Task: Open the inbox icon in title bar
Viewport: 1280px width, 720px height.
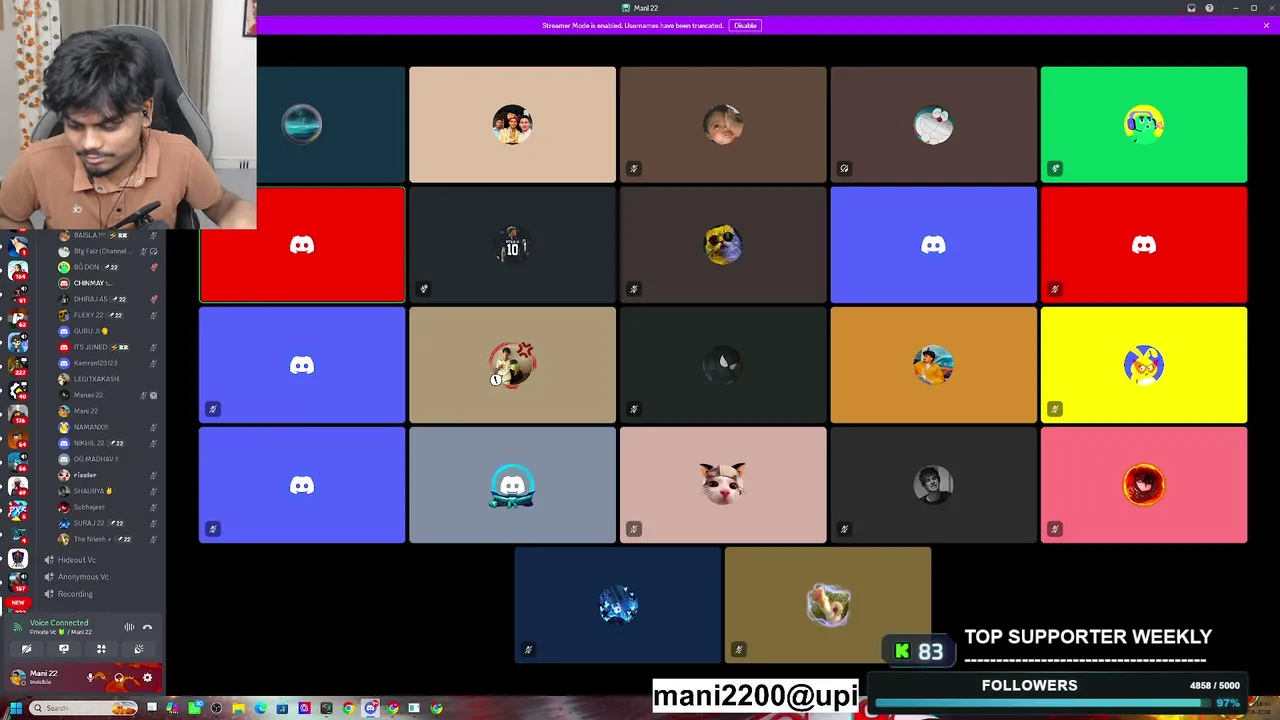Action: tap(1191, 8)
